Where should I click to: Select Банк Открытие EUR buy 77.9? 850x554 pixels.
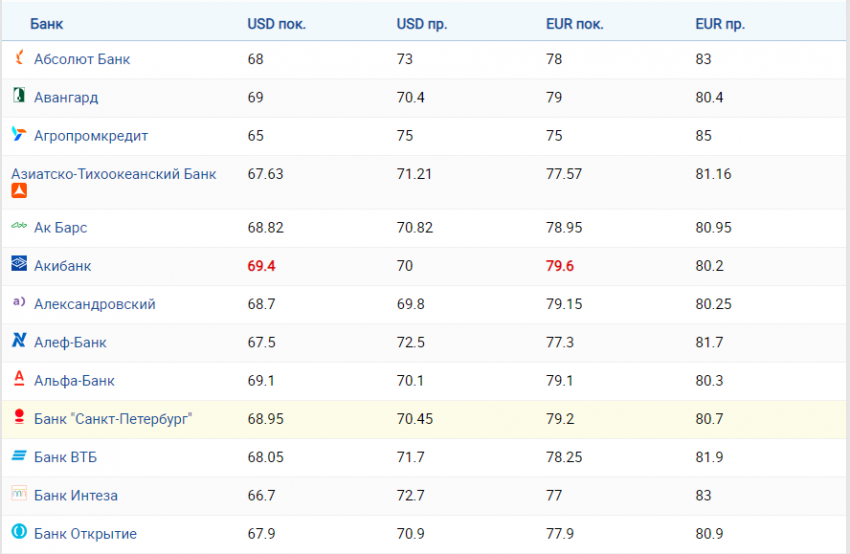pos(560,534)
